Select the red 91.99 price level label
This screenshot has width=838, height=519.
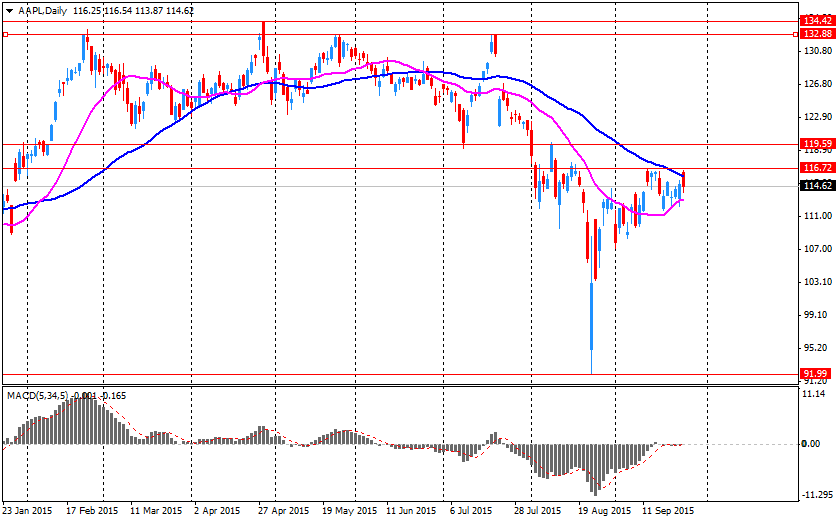tap(818, 374)
